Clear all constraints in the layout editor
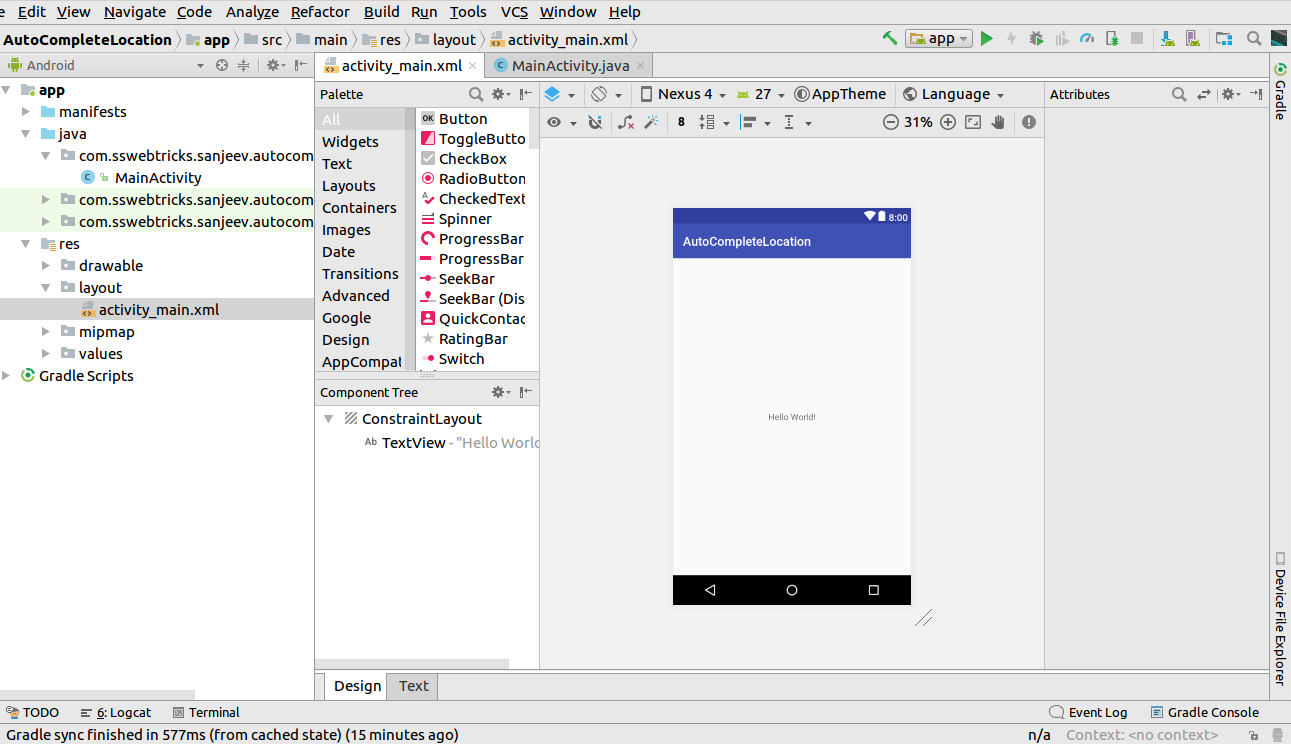 click(x=624, y=121)
